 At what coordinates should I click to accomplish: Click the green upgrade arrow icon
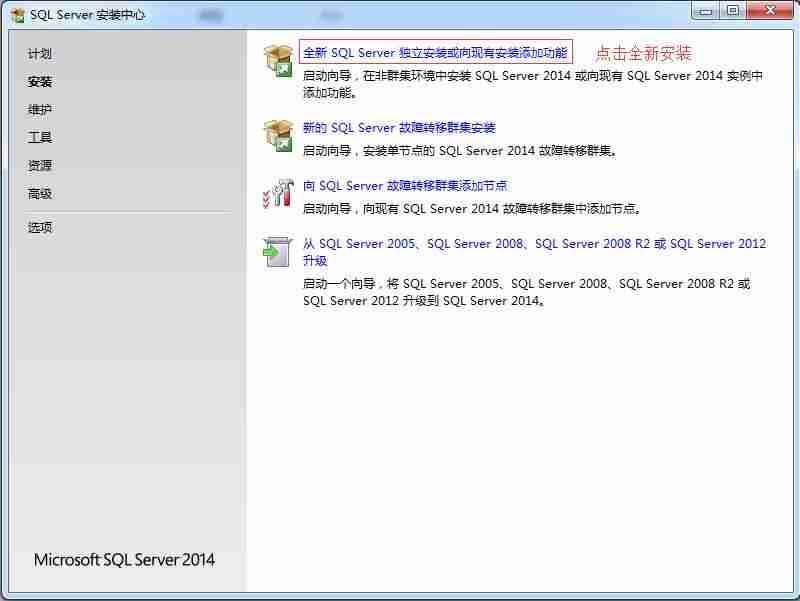(x=277, y=250)
